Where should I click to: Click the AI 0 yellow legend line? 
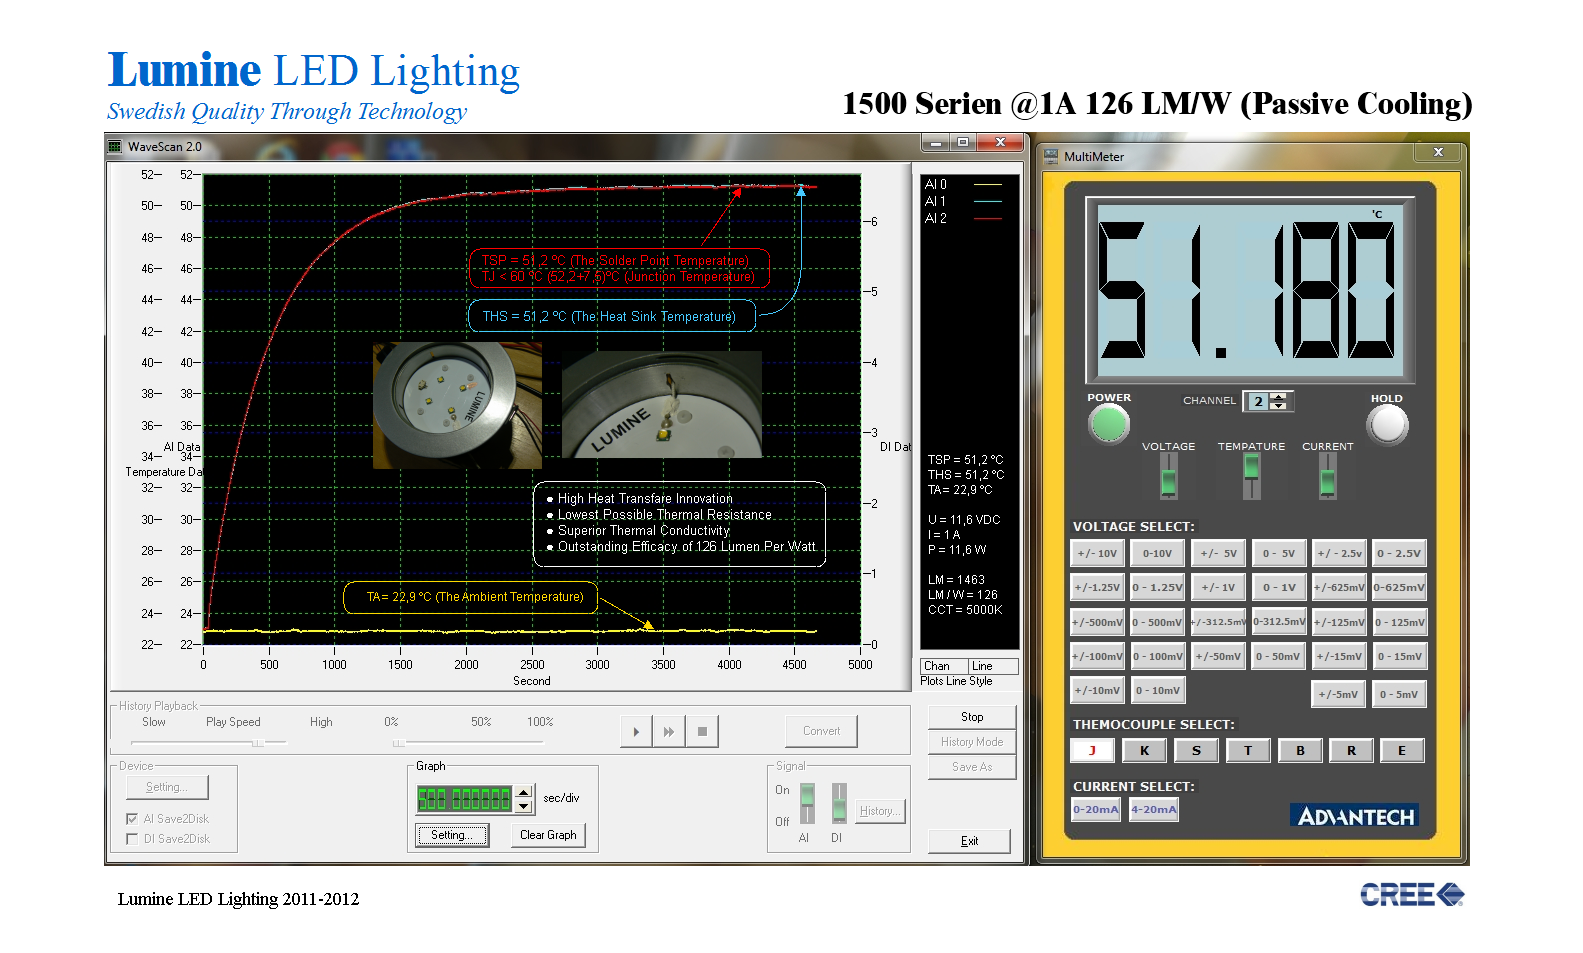tap(987, 185)
